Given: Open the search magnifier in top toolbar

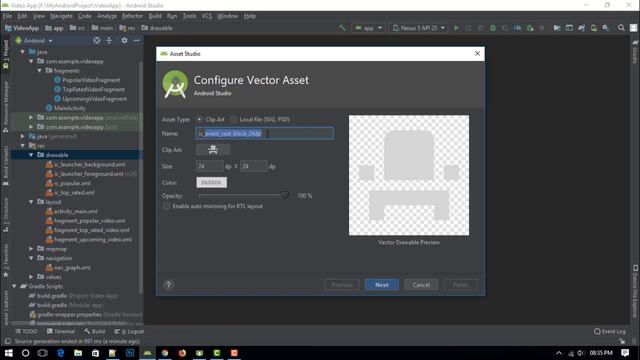Looking at the screenshot, I should [621, 28].
